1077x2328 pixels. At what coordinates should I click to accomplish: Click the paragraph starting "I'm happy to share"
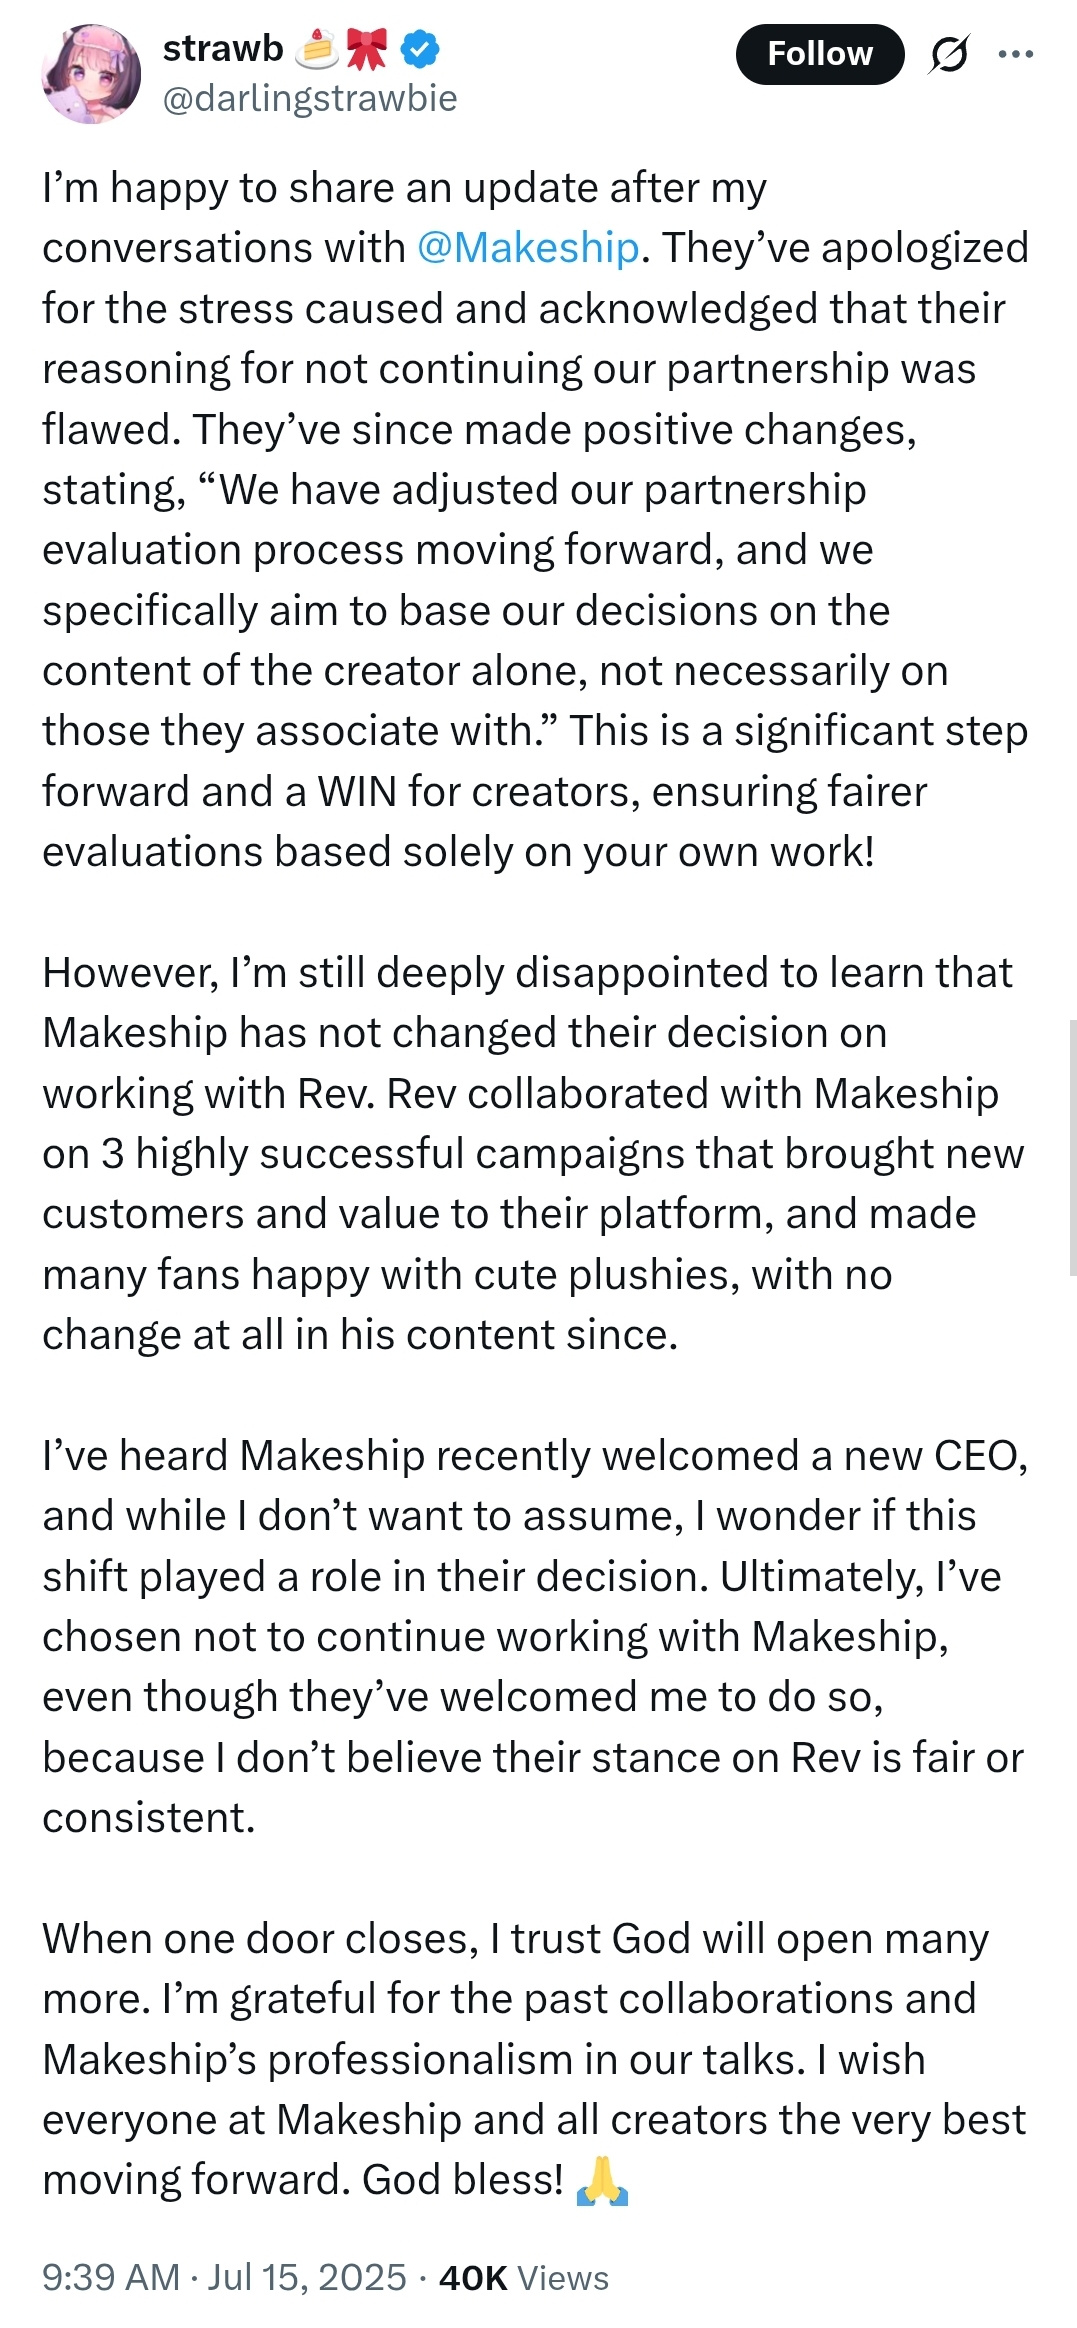point(520,520)
